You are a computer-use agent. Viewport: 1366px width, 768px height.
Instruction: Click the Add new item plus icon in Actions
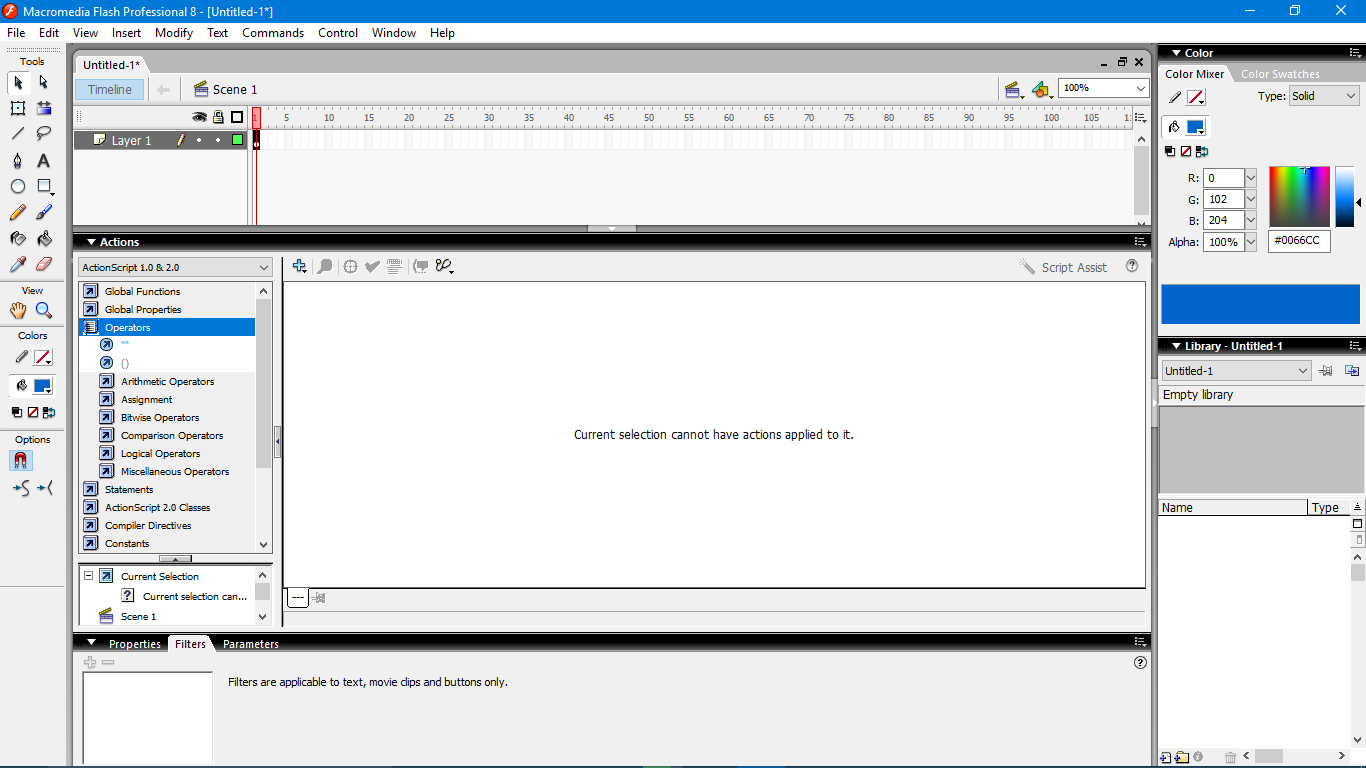[x=299, y=266]
